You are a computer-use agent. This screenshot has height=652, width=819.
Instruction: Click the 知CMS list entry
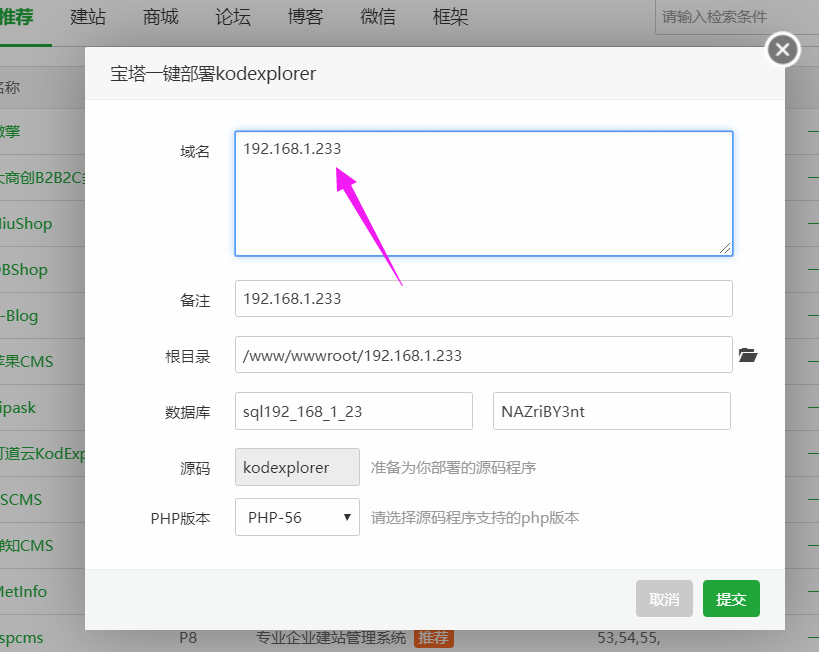click(x=27, y=545)
